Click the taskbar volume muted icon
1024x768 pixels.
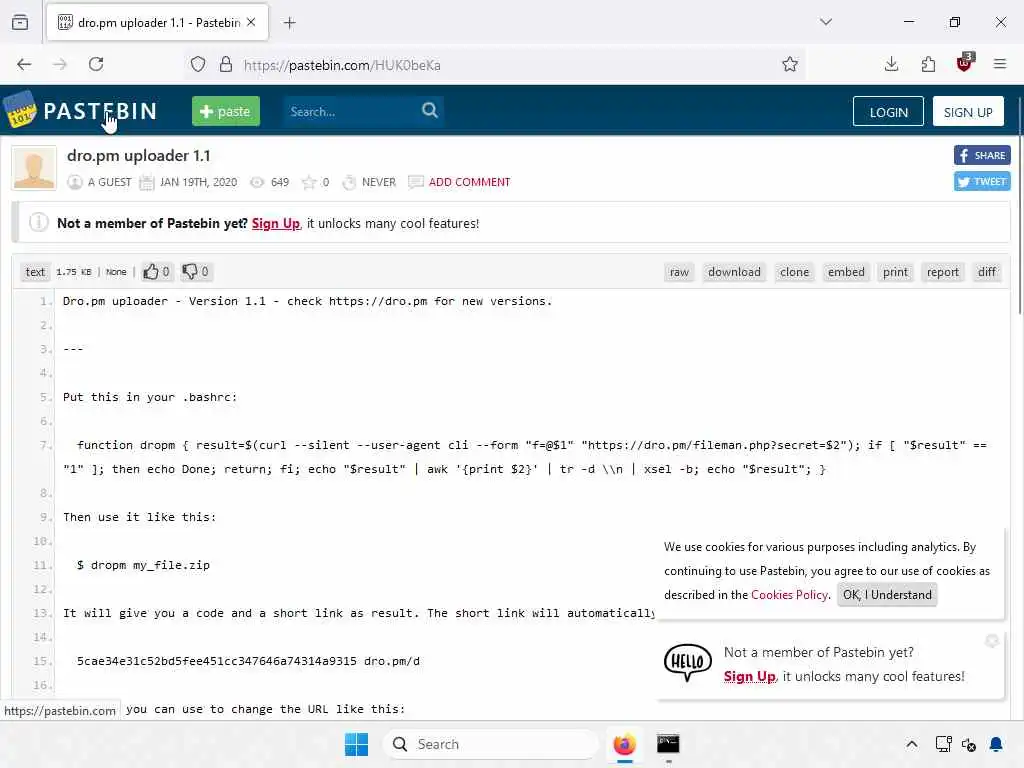click(968, 744)
